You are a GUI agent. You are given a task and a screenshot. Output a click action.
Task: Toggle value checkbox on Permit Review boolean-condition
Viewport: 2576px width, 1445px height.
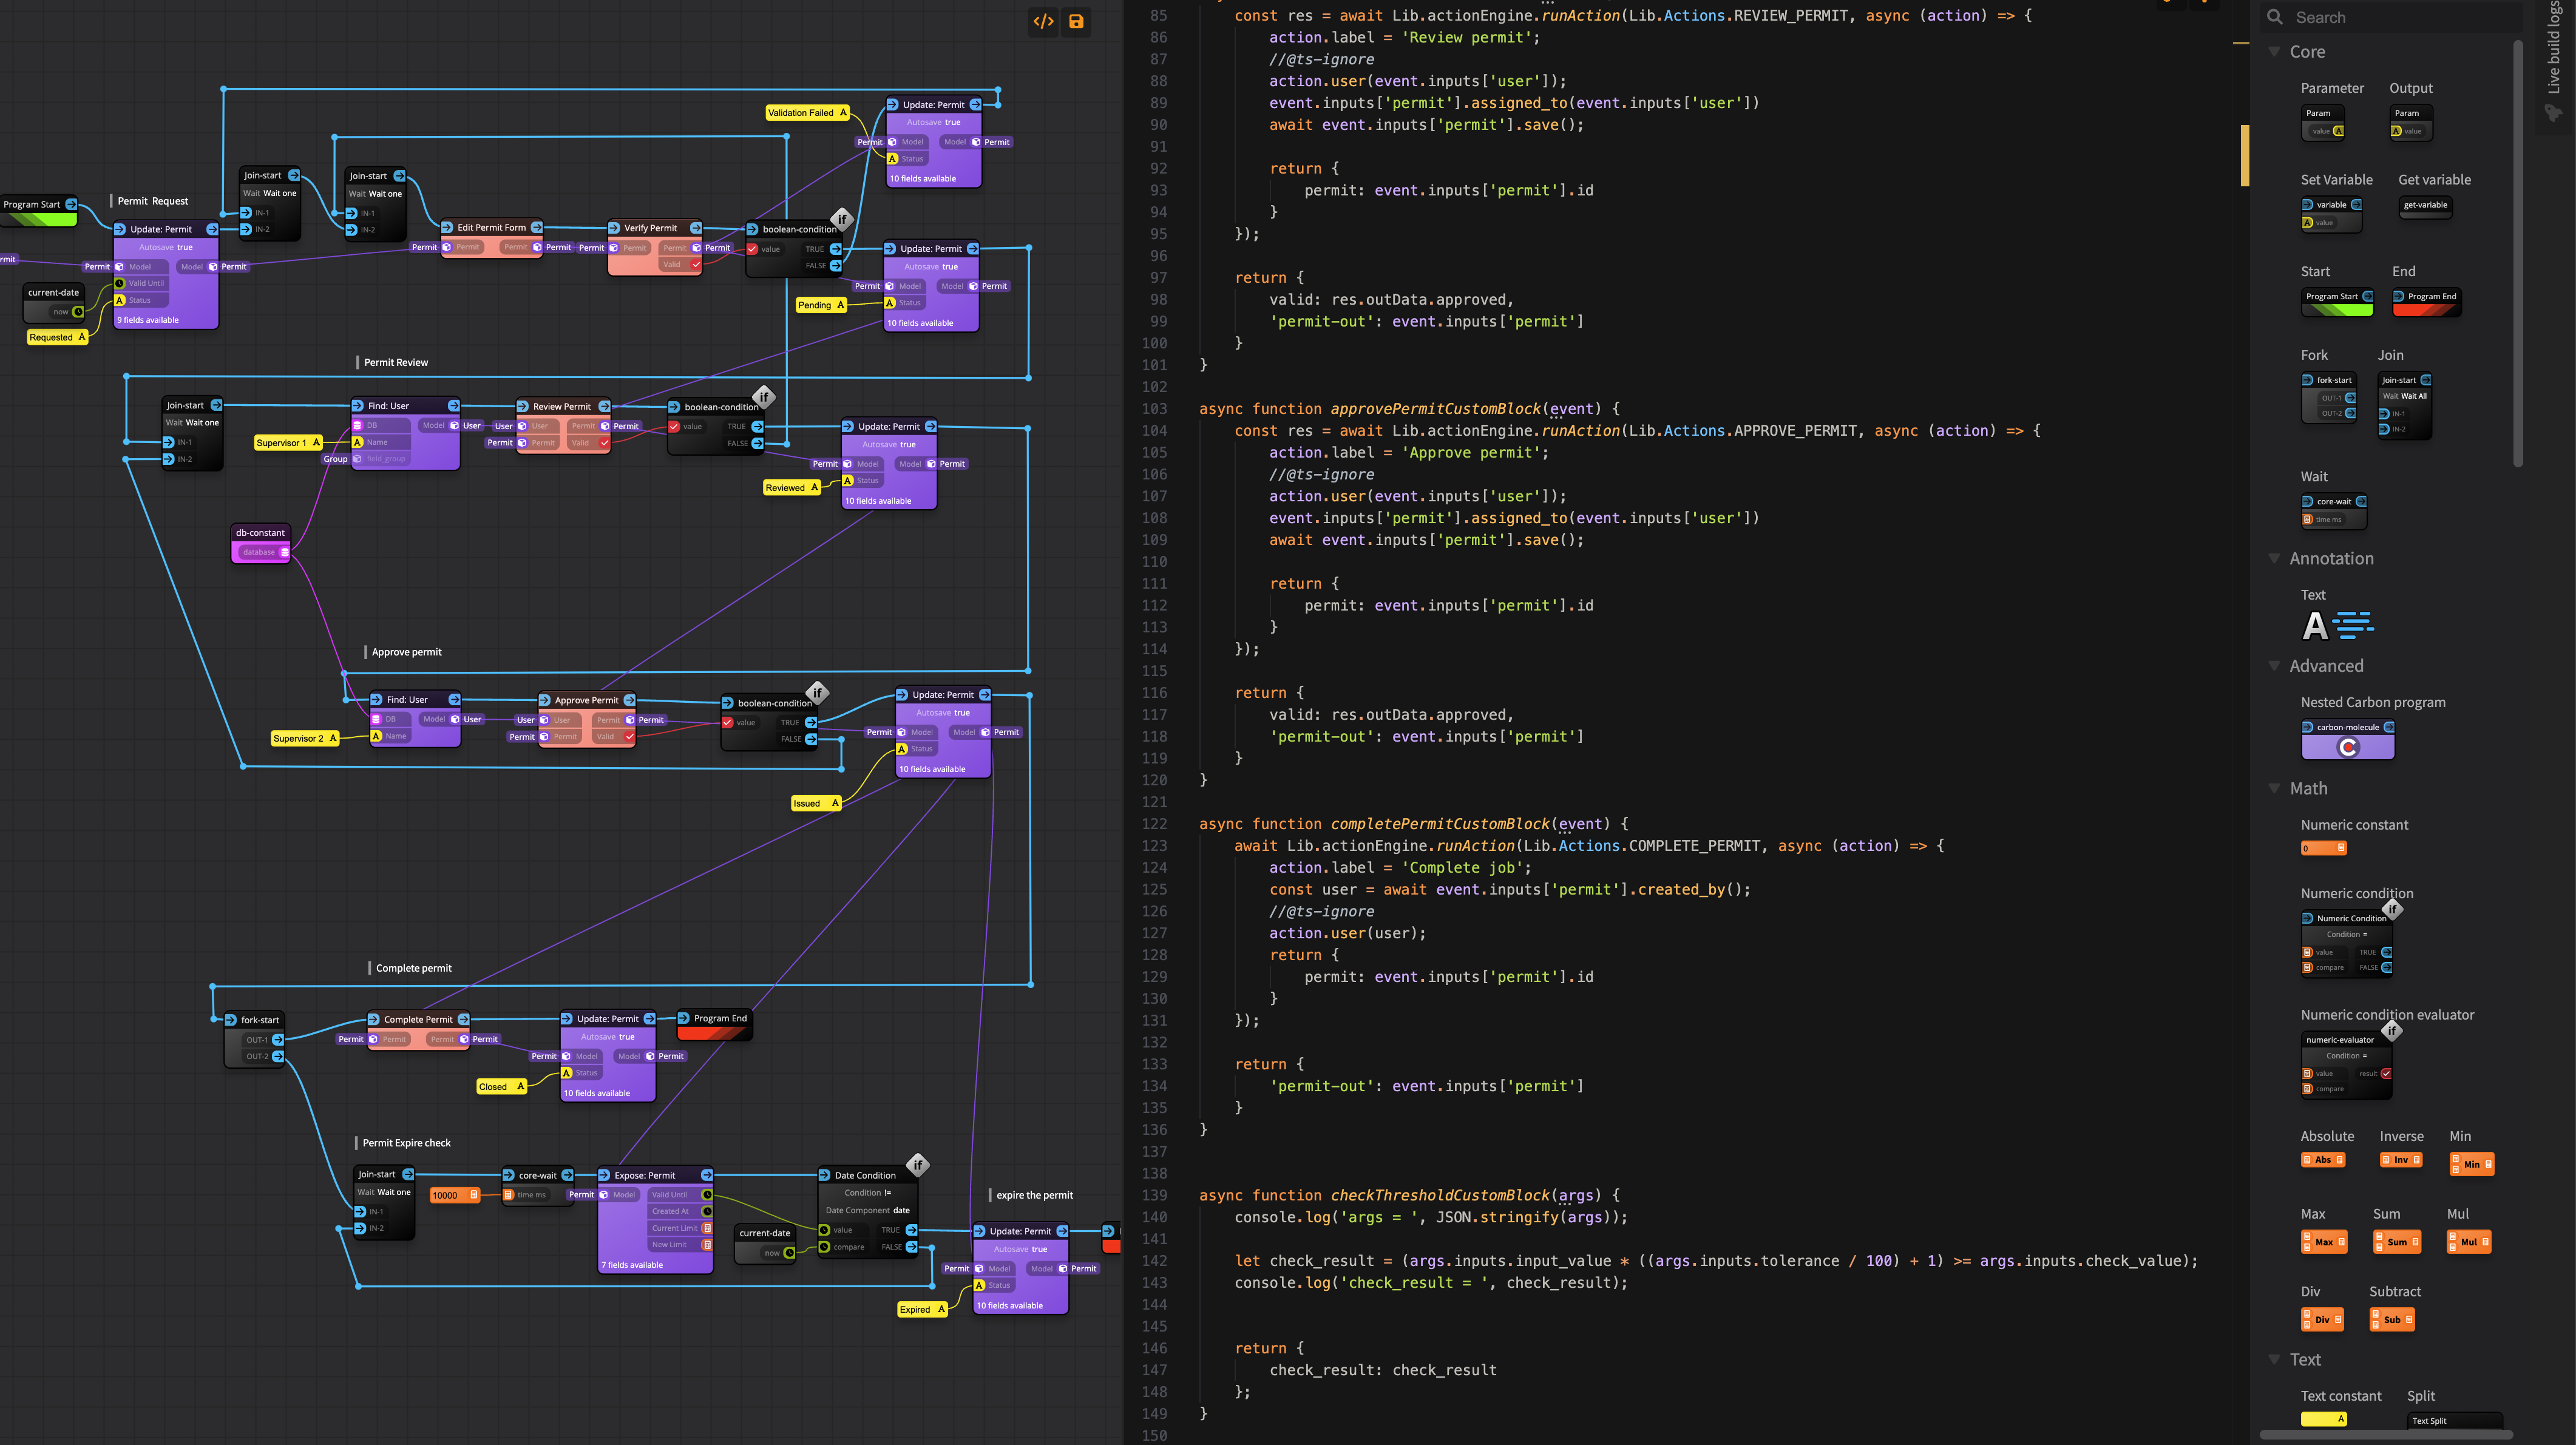[x=674, y=427]
